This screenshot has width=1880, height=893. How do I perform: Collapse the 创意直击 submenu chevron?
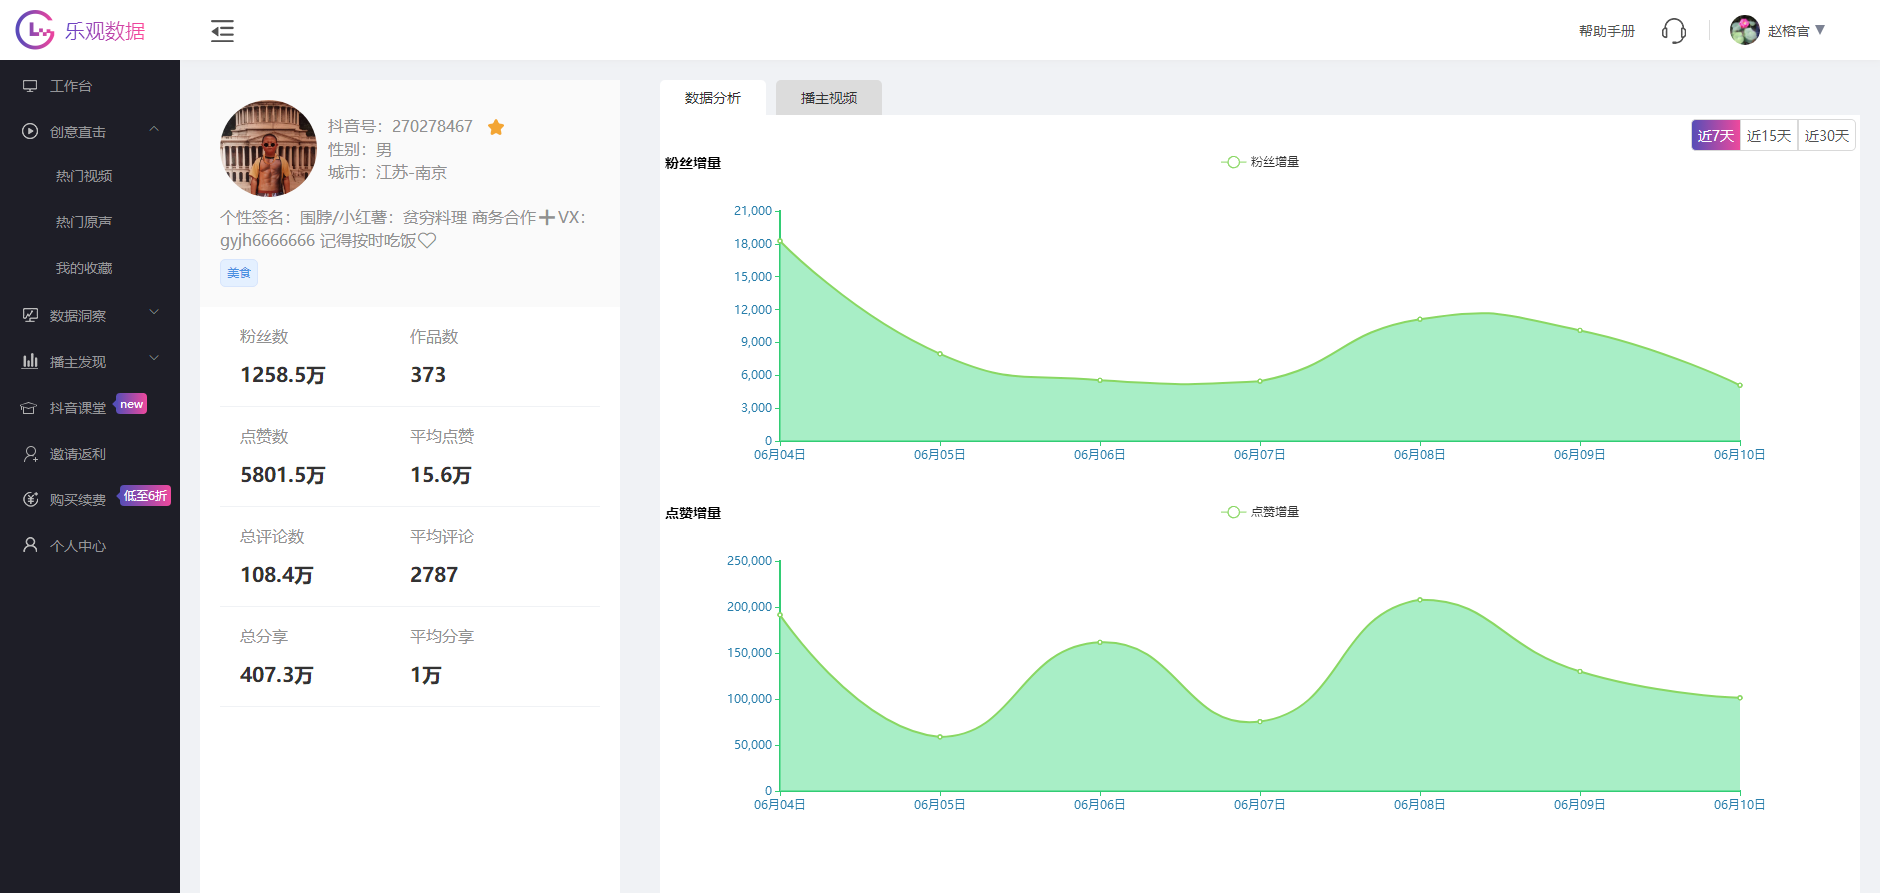click(154, 129)
